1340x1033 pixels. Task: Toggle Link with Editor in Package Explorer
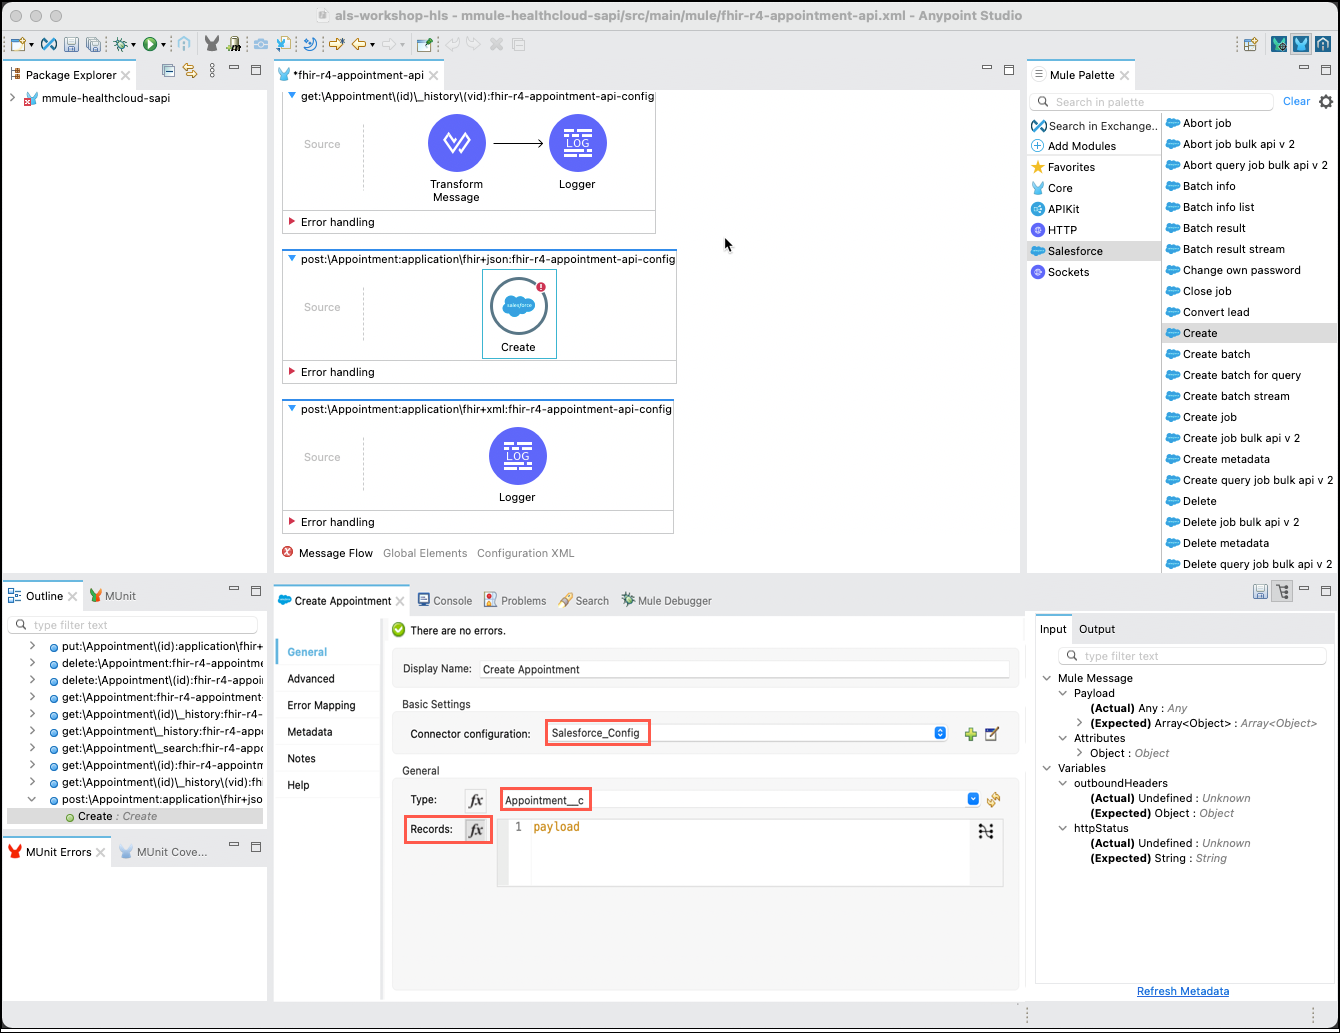click(x=189, y=70)
